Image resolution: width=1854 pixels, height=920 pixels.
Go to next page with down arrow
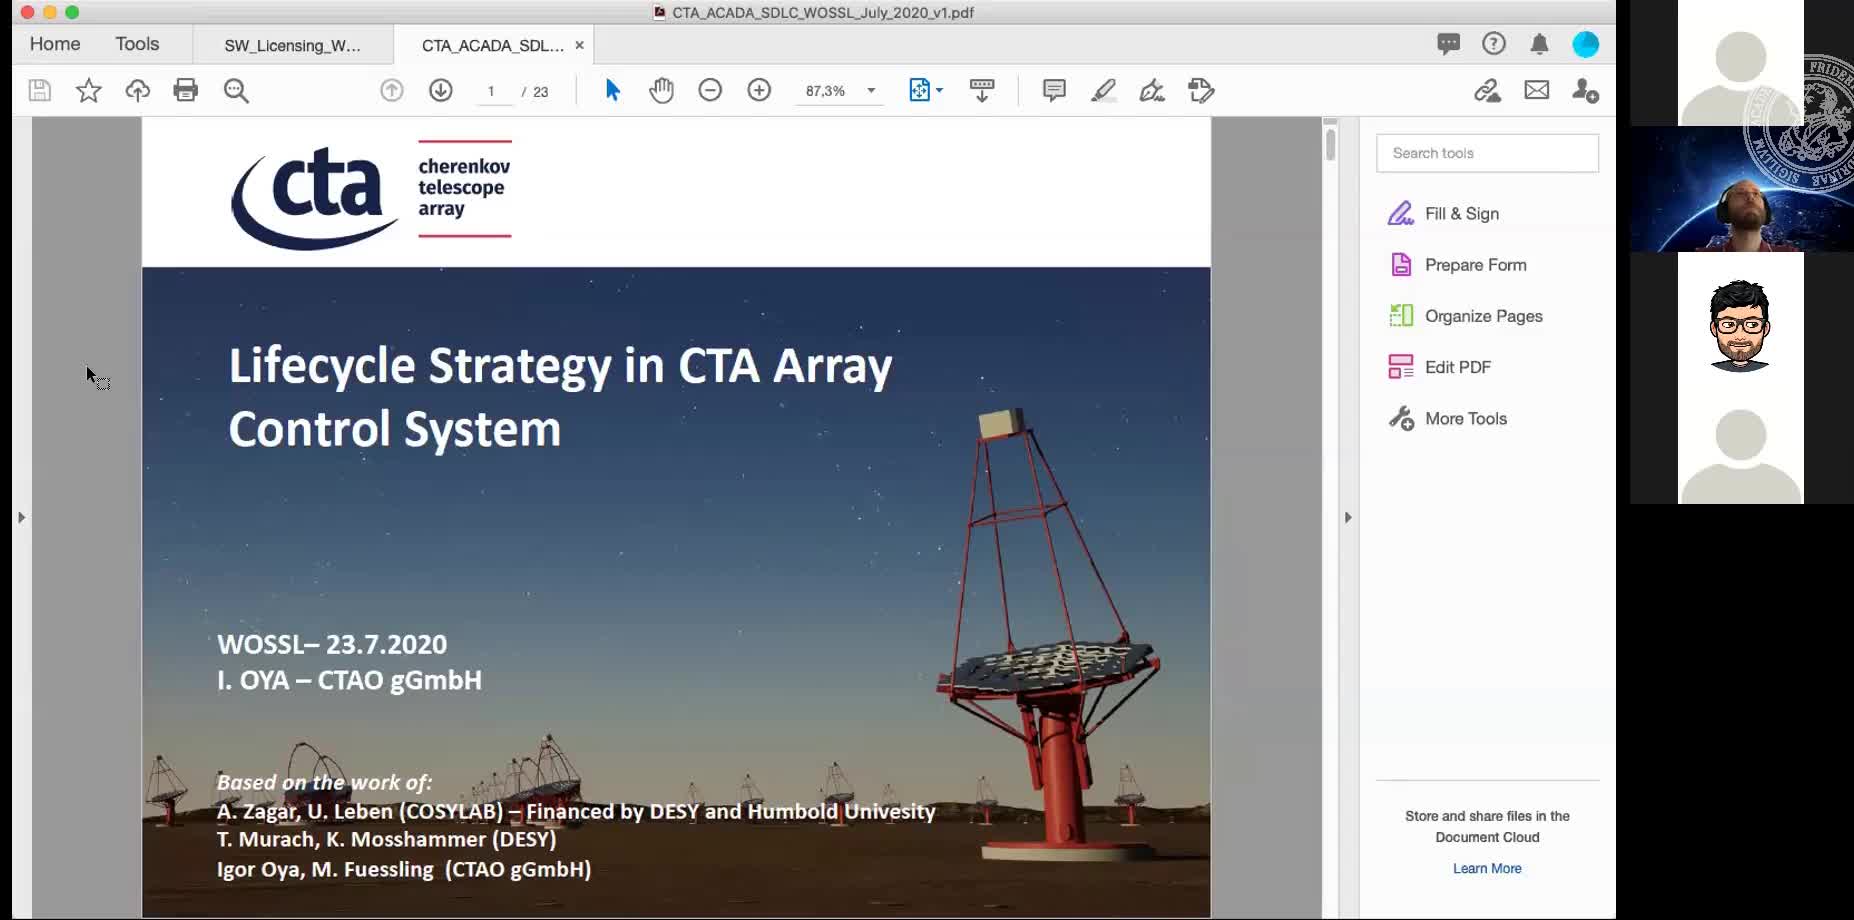click(440, 90)
